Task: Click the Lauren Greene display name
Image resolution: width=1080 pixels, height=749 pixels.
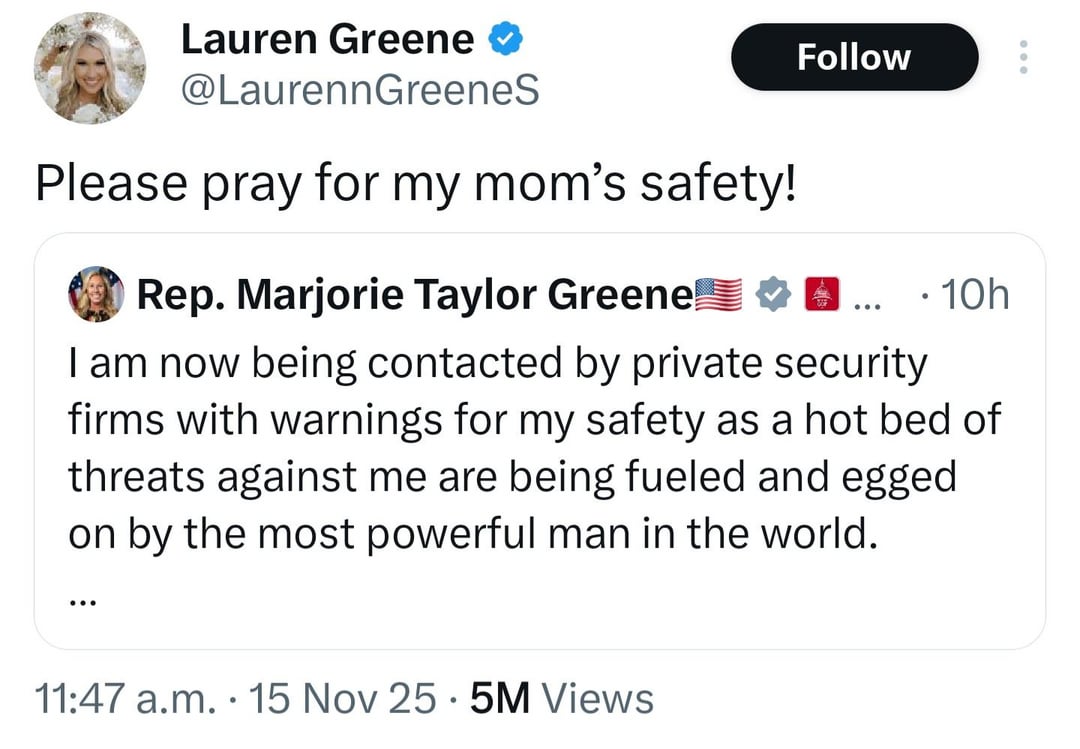Action: click(327, 40)
